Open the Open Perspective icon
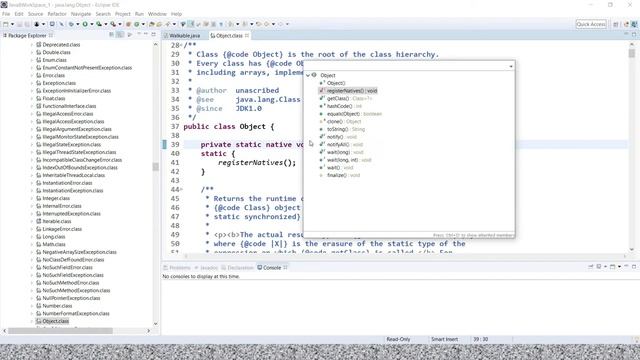Viewport: 640px width, 360px height. [x=616, y=24]
